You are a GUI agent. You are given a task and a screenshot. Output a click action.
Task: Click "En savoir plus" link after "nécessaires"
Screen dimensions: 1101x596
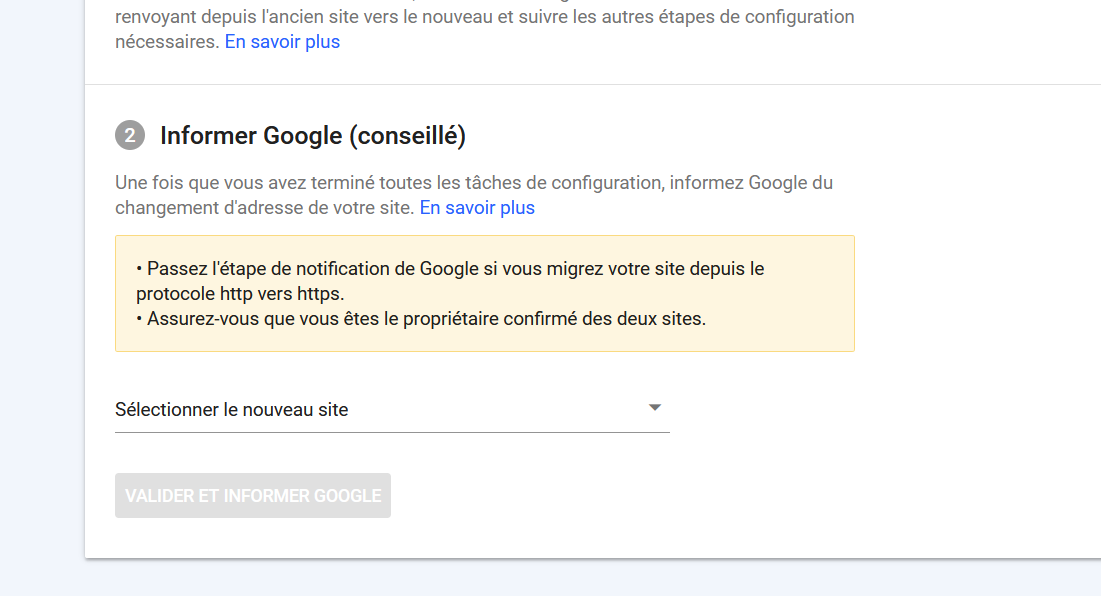tap(282, 42)
